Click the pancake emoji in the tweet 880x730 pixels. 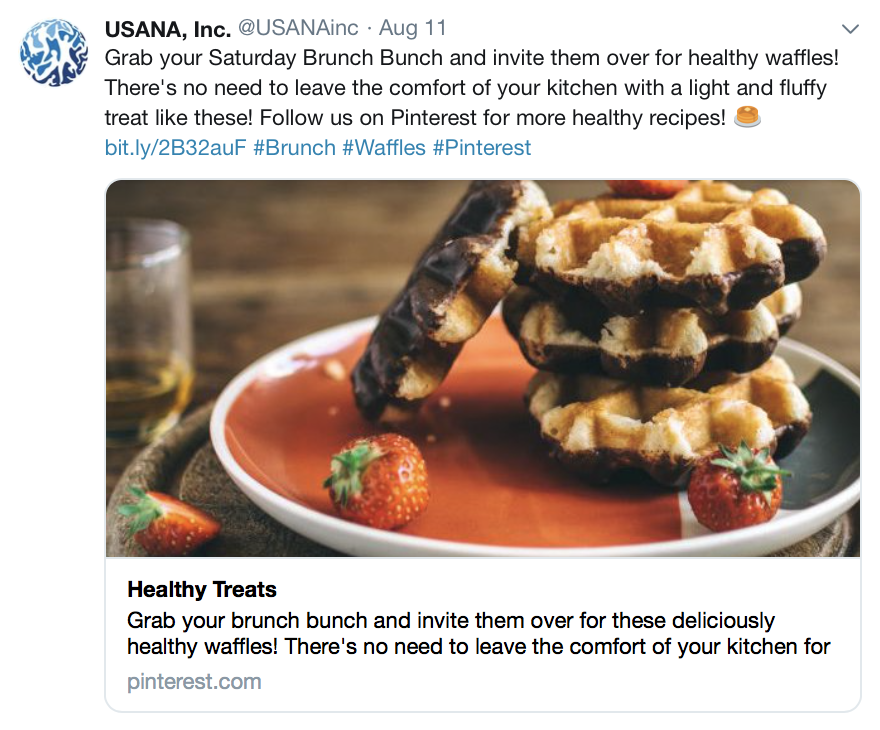747,117
